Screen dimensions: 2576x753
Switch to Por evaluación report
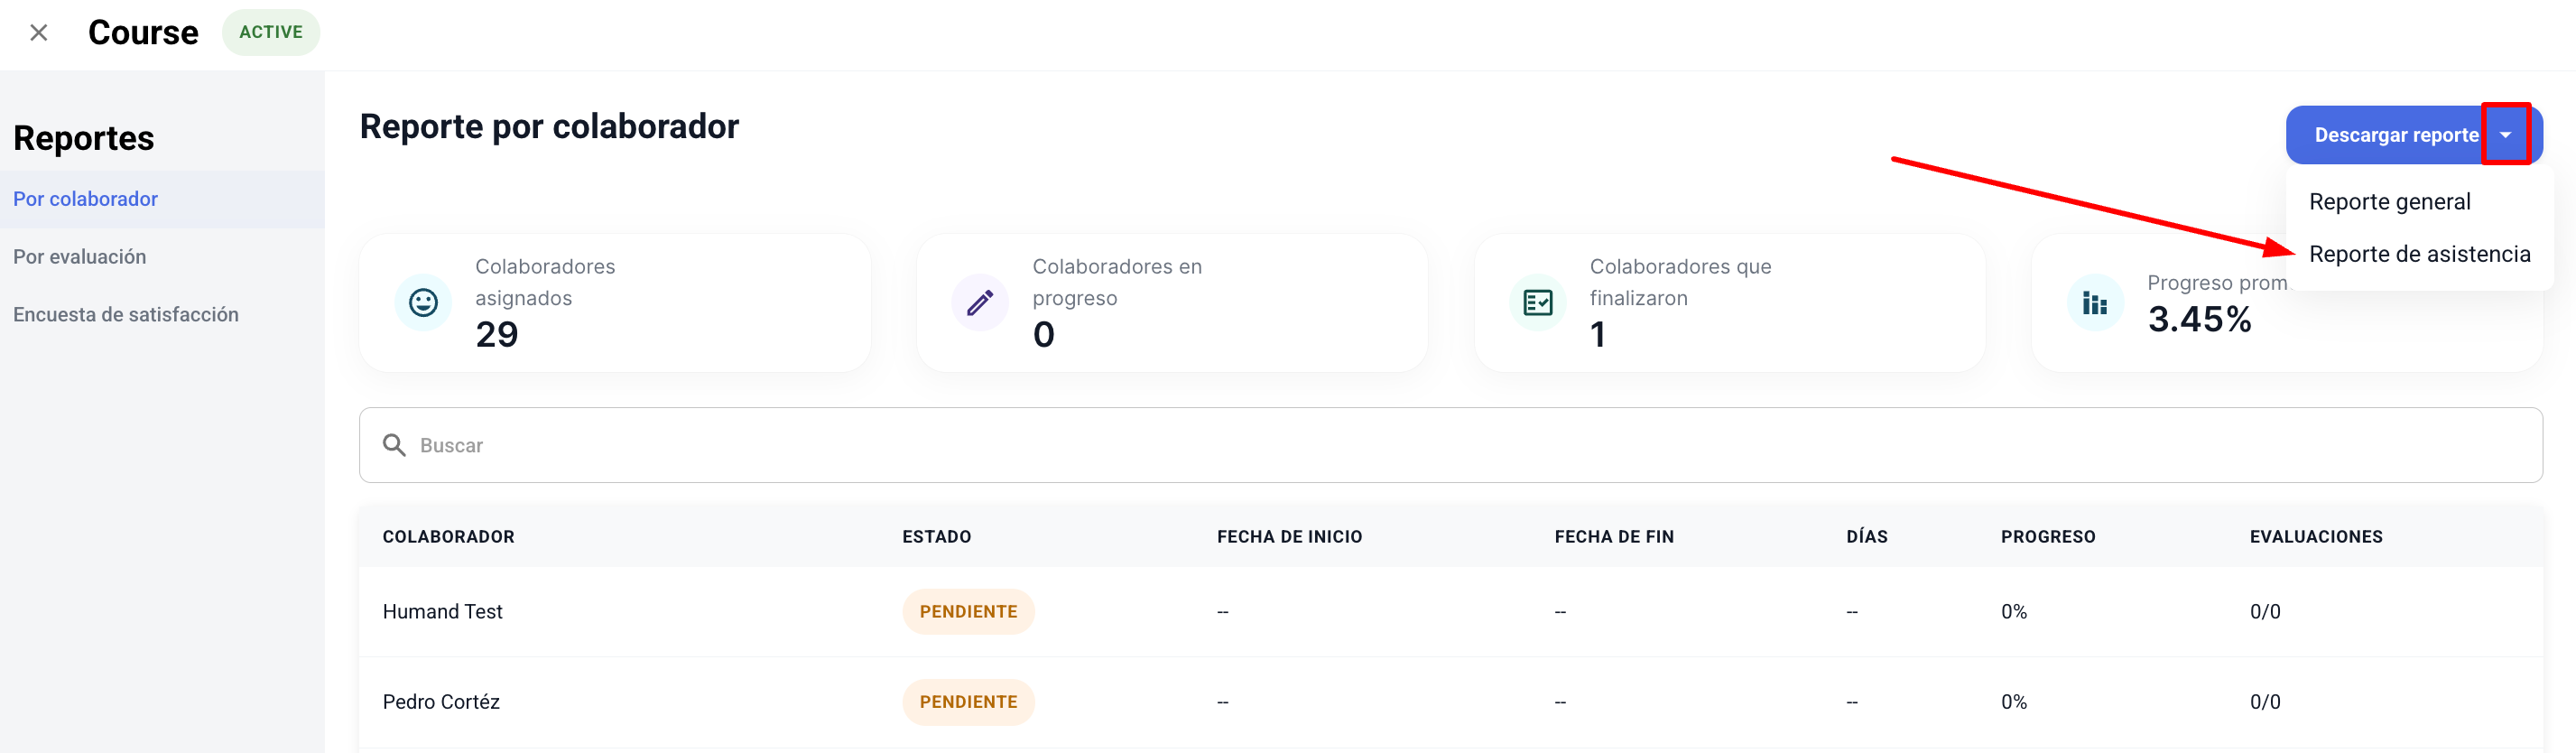pyautogui.click(x=80, y=257)
